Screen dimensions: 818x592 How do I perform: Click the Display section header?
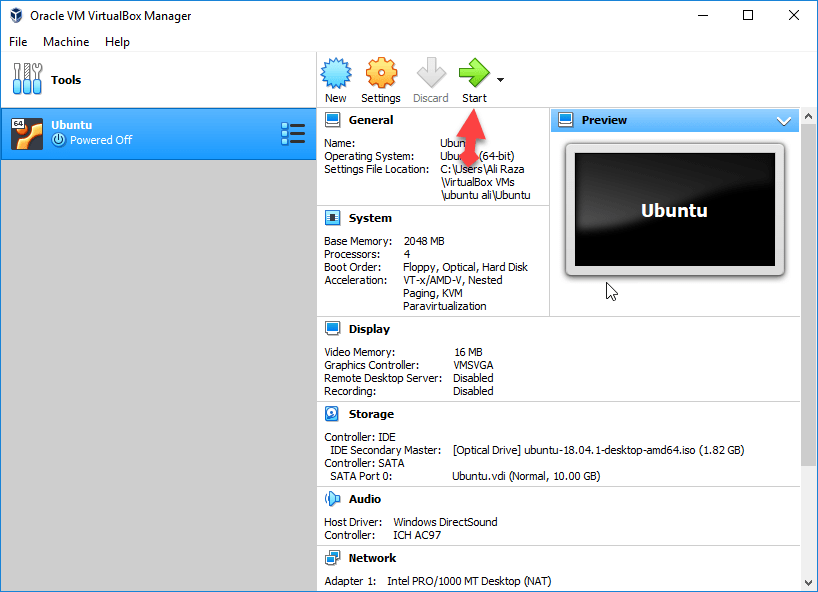click(x=369, y=329)
